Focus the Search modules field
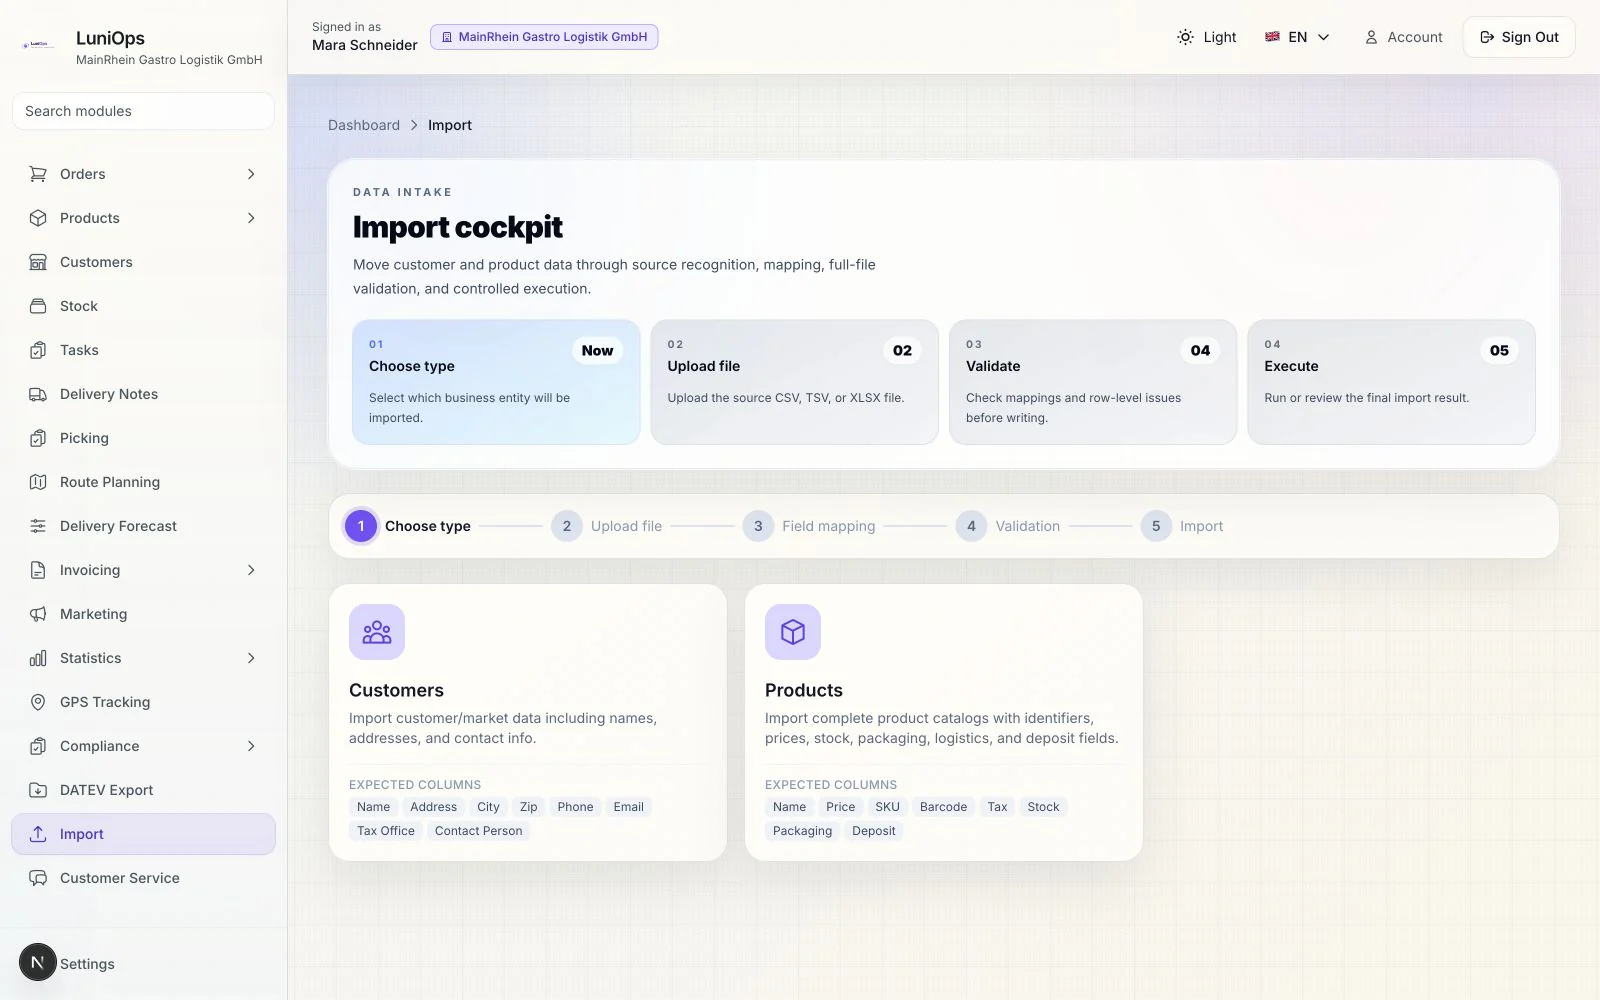Image resolution: width=1600 pixels, height=1000 pixels. [x=143, y=111]
